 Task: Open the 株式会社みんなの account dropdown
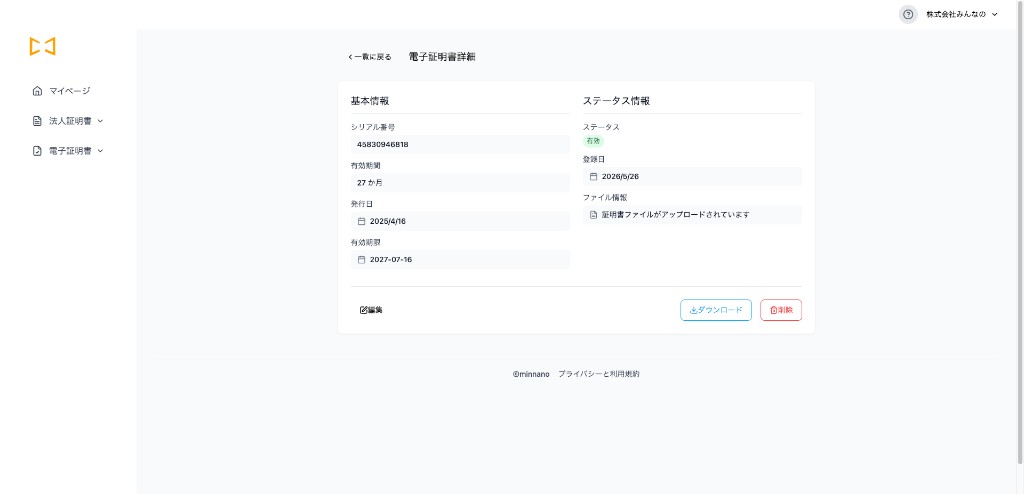(961, 14)
